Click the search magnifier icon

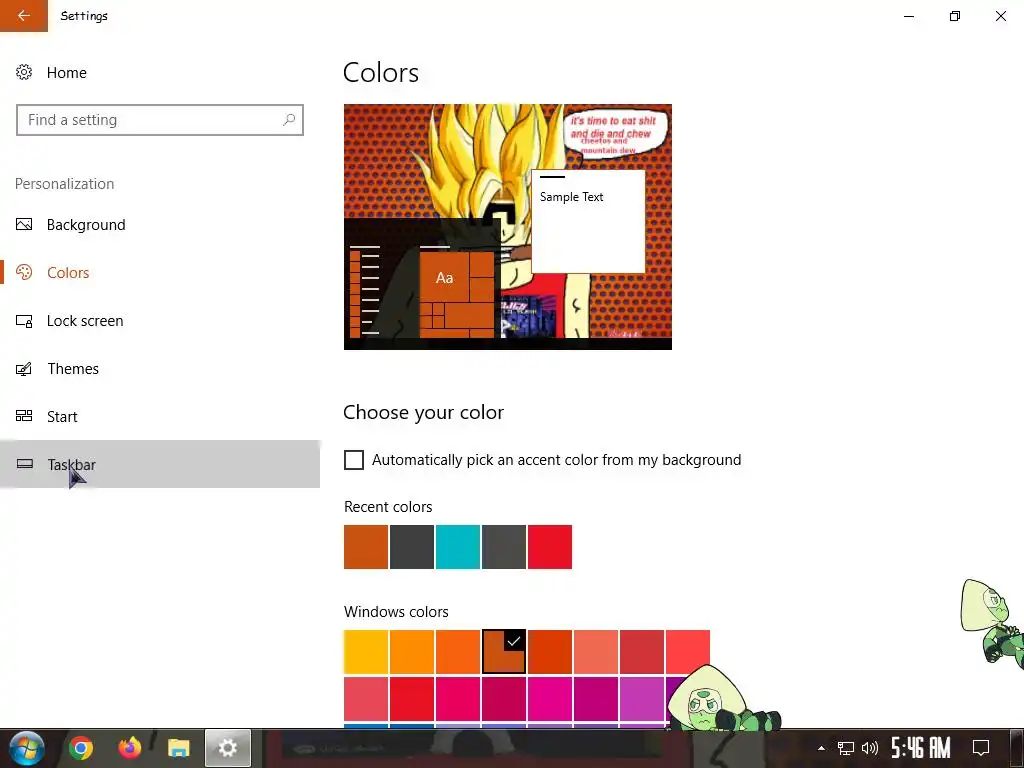[x=289, y=120]
